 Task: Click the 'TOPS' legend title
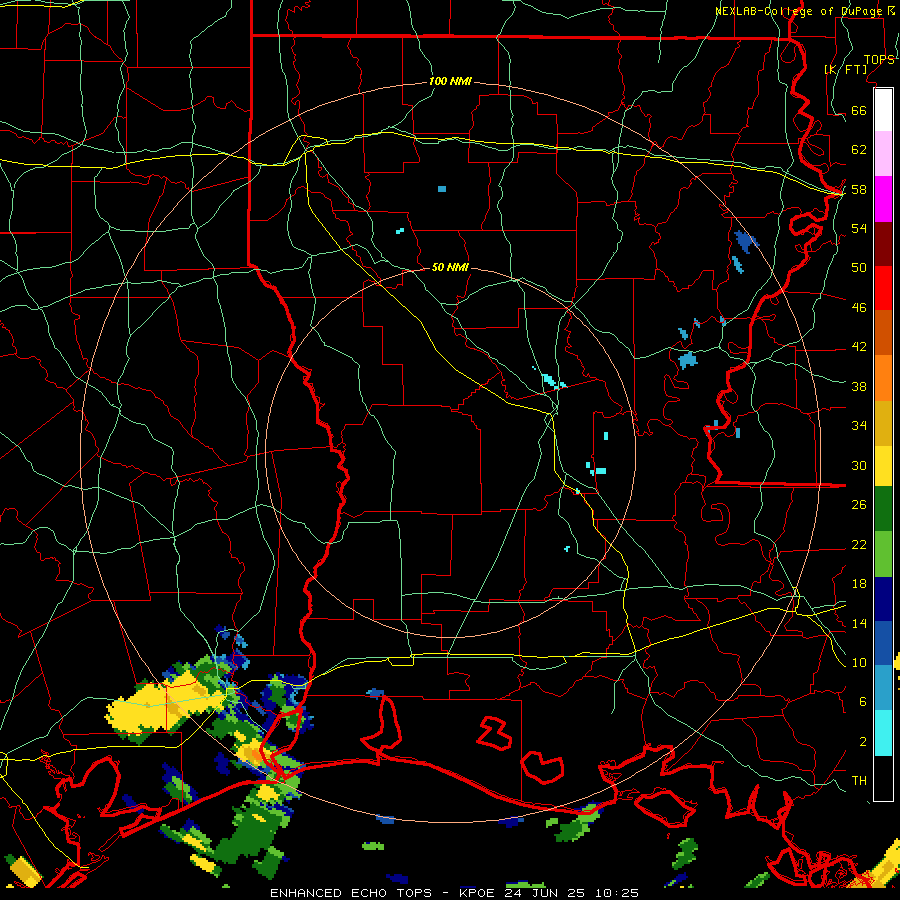click(879, 60)
